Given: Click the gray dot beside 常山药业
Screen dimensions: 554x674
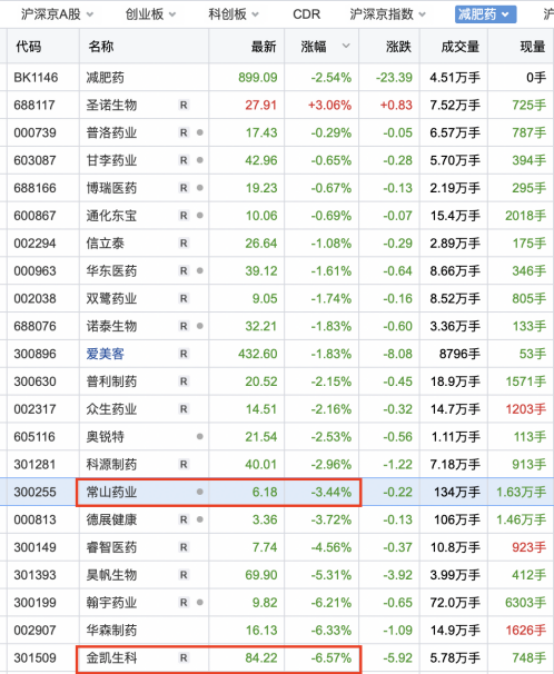Looking at the screenshot, I should pyautogui.click(x=200, y=492).
